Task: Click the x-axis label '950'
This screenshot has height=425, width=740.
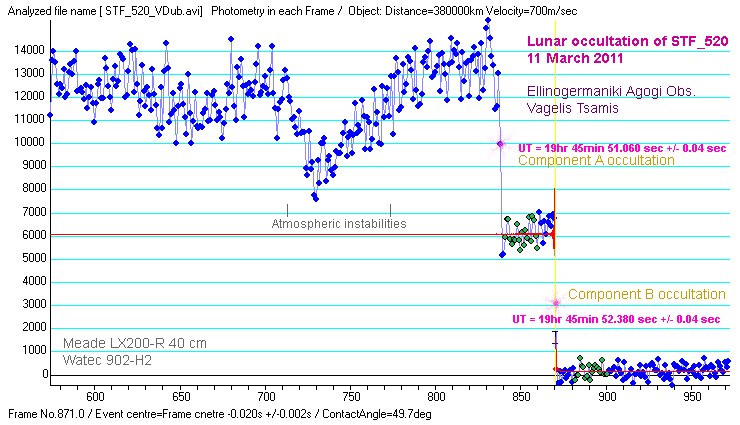Action: click(692, 397)
